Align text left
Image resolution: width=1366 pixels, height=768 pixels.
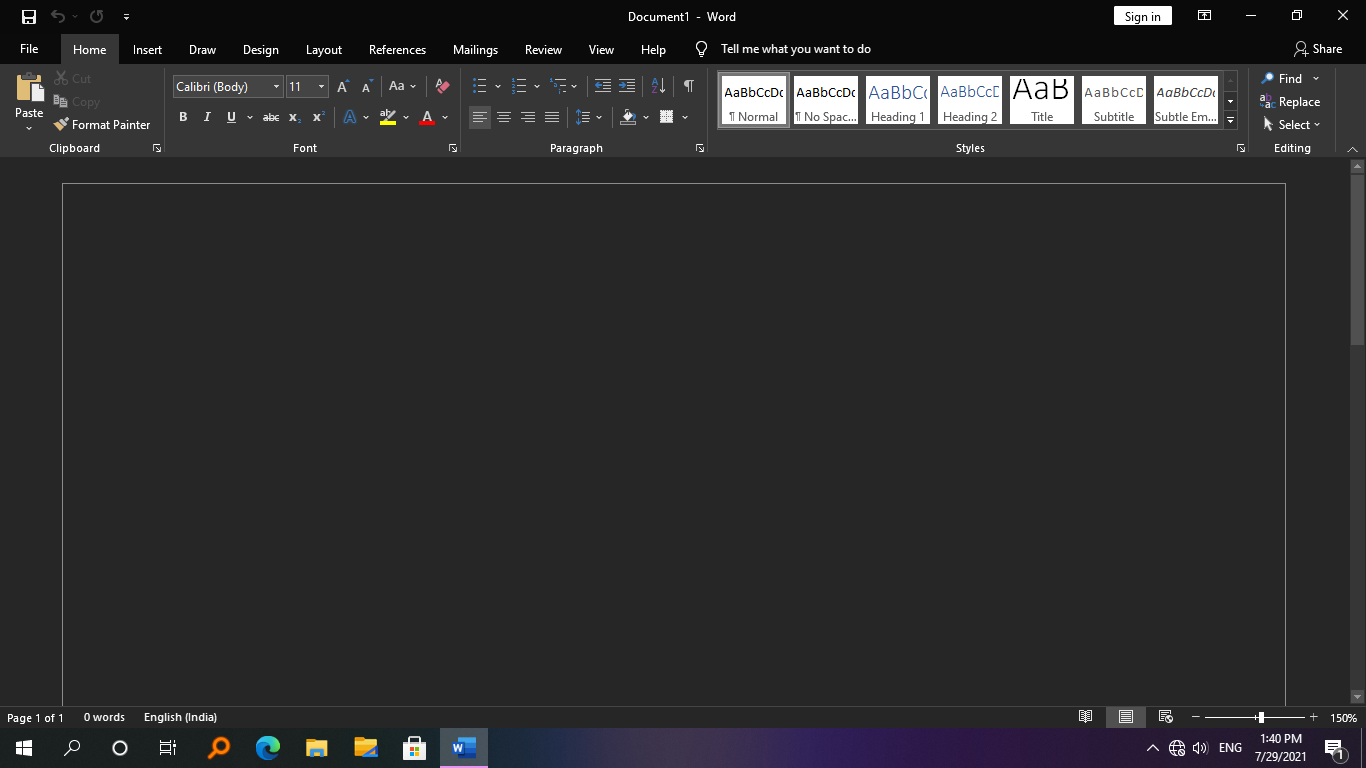pos(480,117)
